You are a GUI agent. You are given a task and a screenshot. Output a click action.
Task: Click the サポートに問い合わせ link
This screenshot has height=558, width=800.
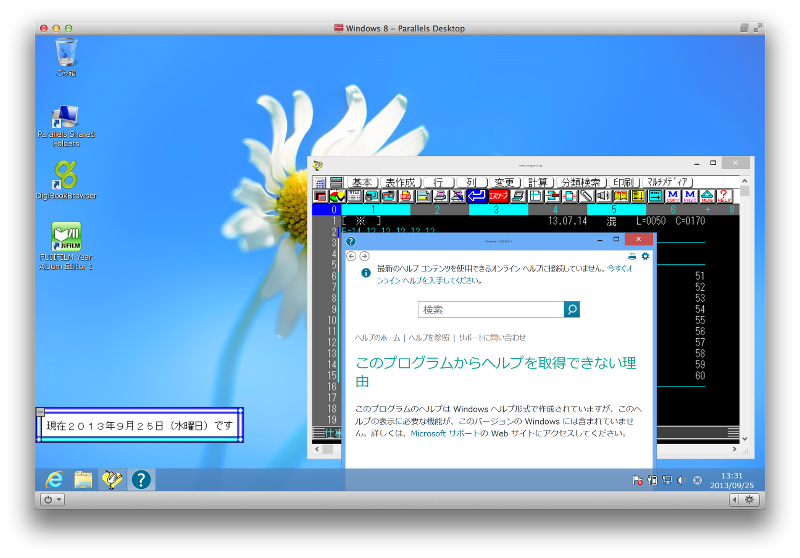point(492,338)
